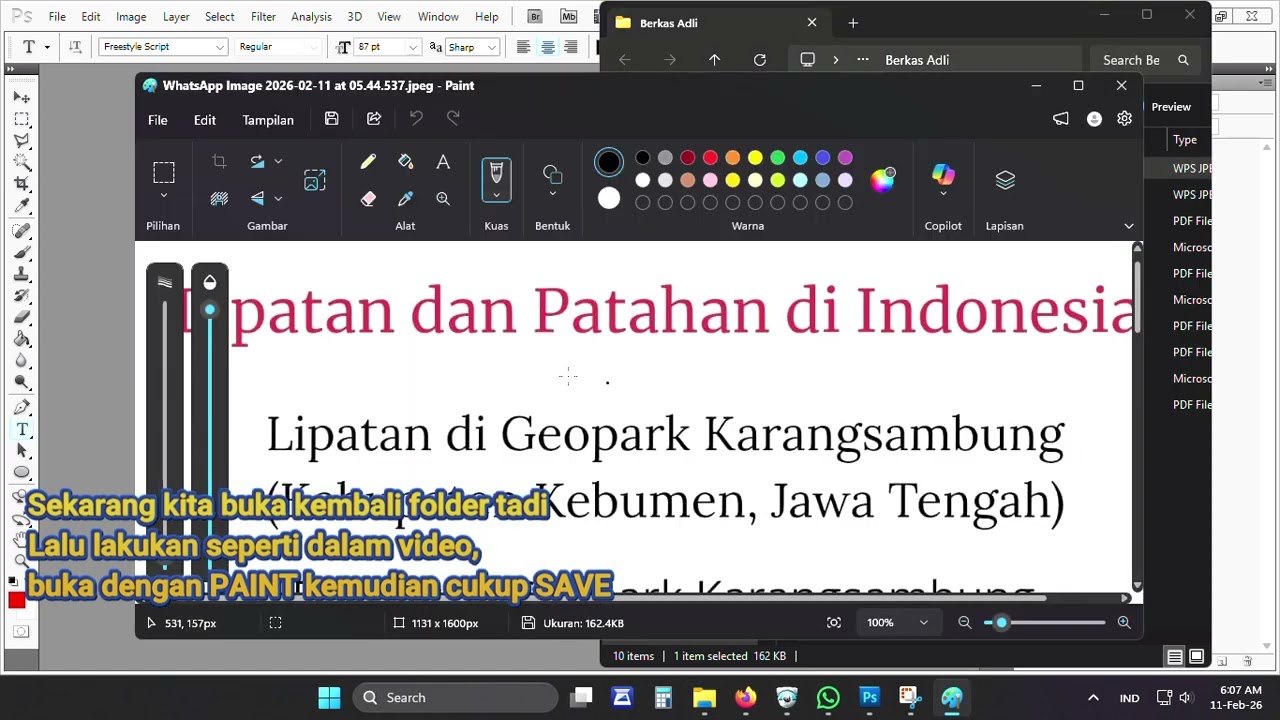This screenshot has width=1280, height=720.
Task: Open the Layers (Lapisan) panel
Action: [1005, 180]
